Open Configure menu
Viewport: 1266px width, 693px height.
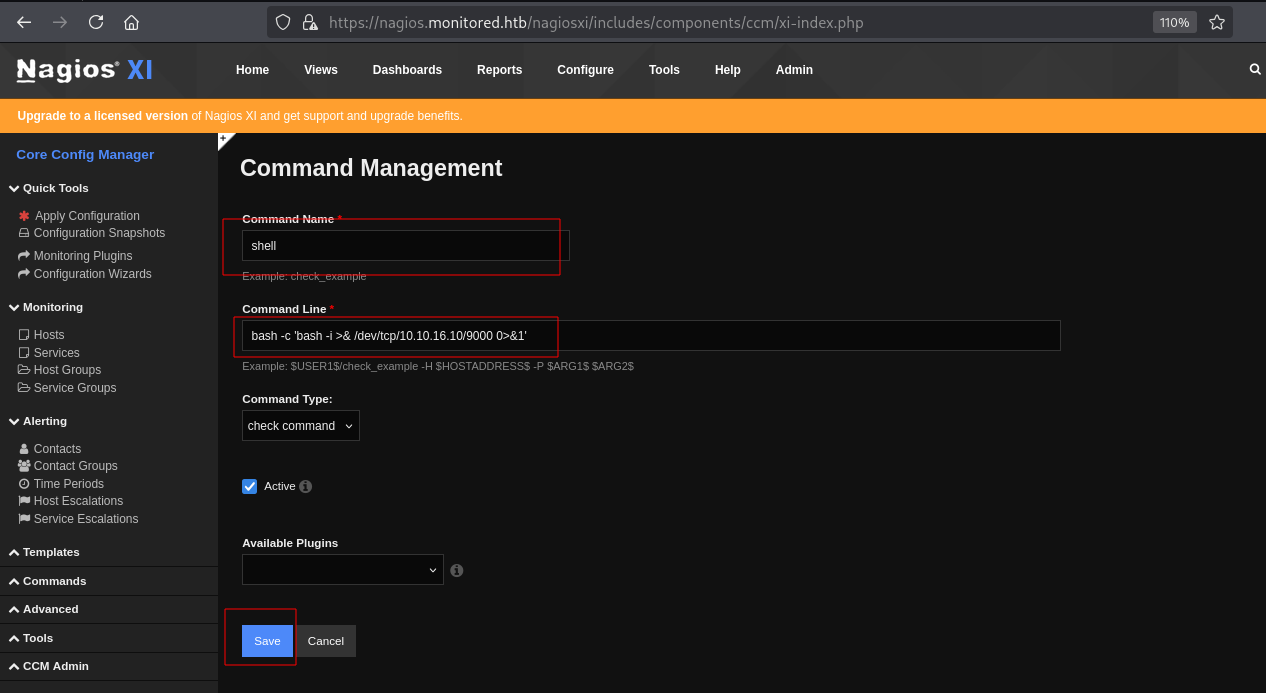click(x=585, y=70)
